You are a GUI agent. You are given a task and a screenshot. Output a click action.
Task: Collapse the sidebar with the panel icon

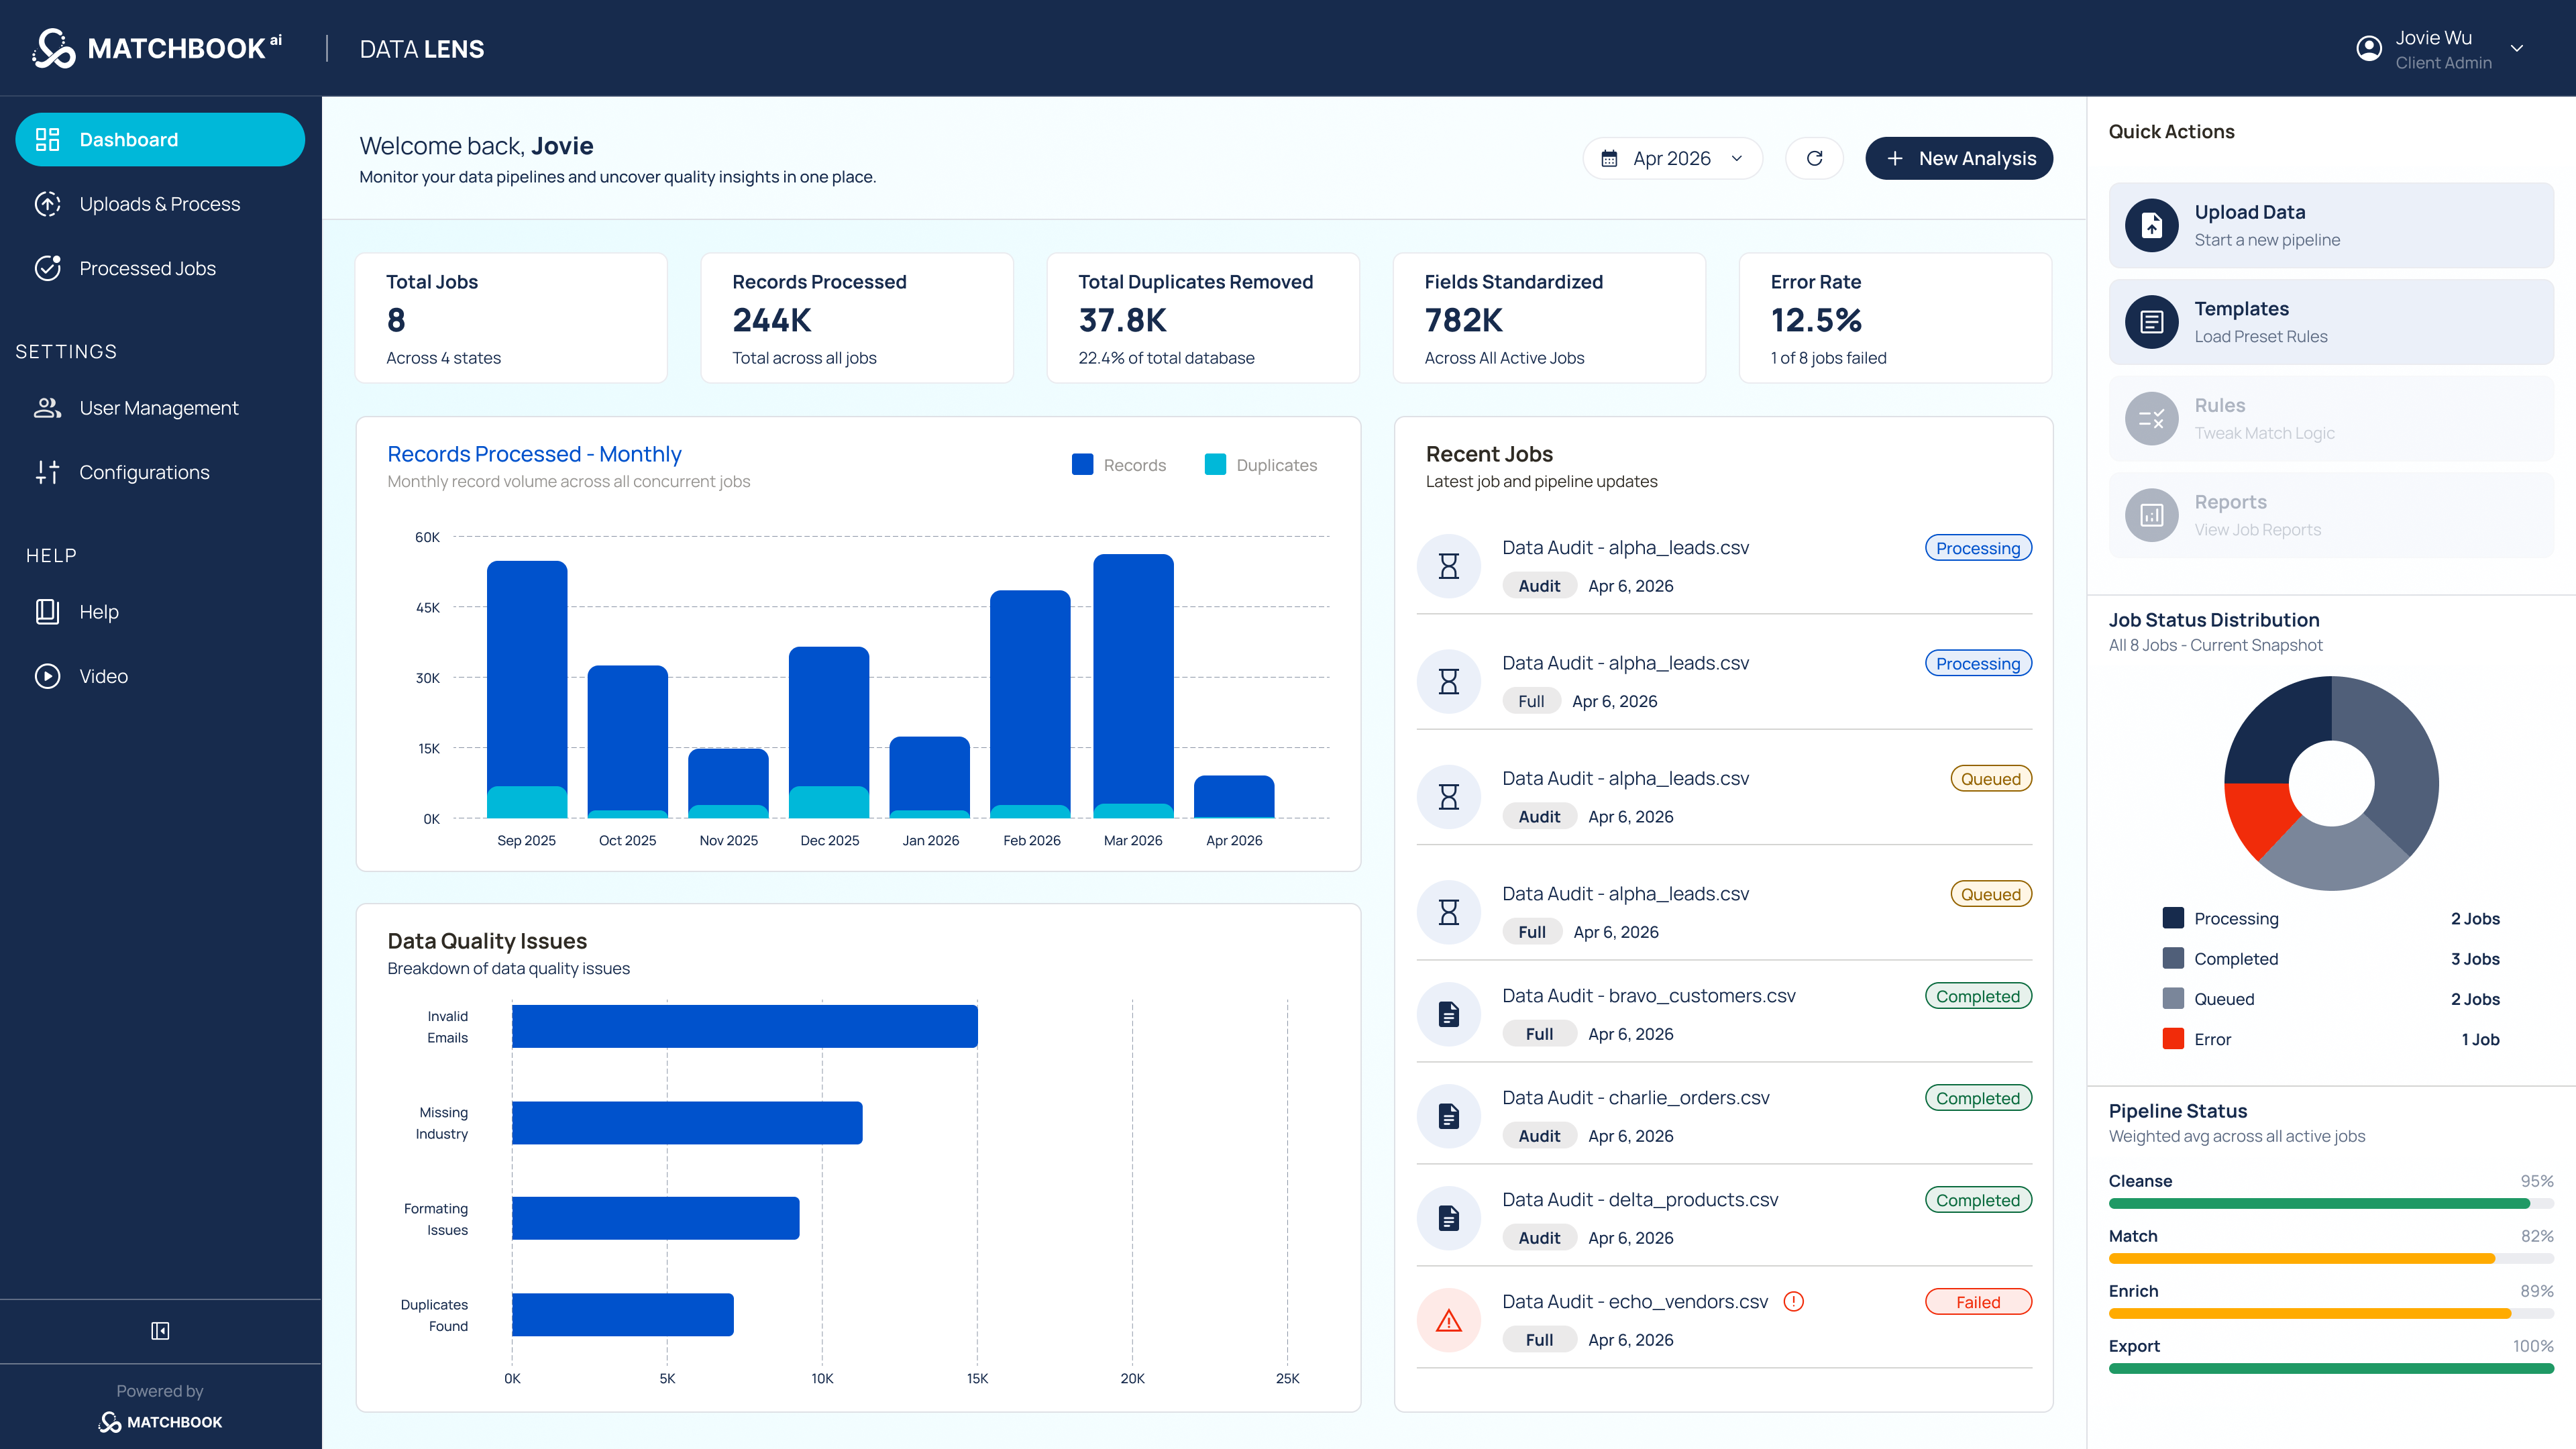pyautogui.click(x=160, y=1331)
